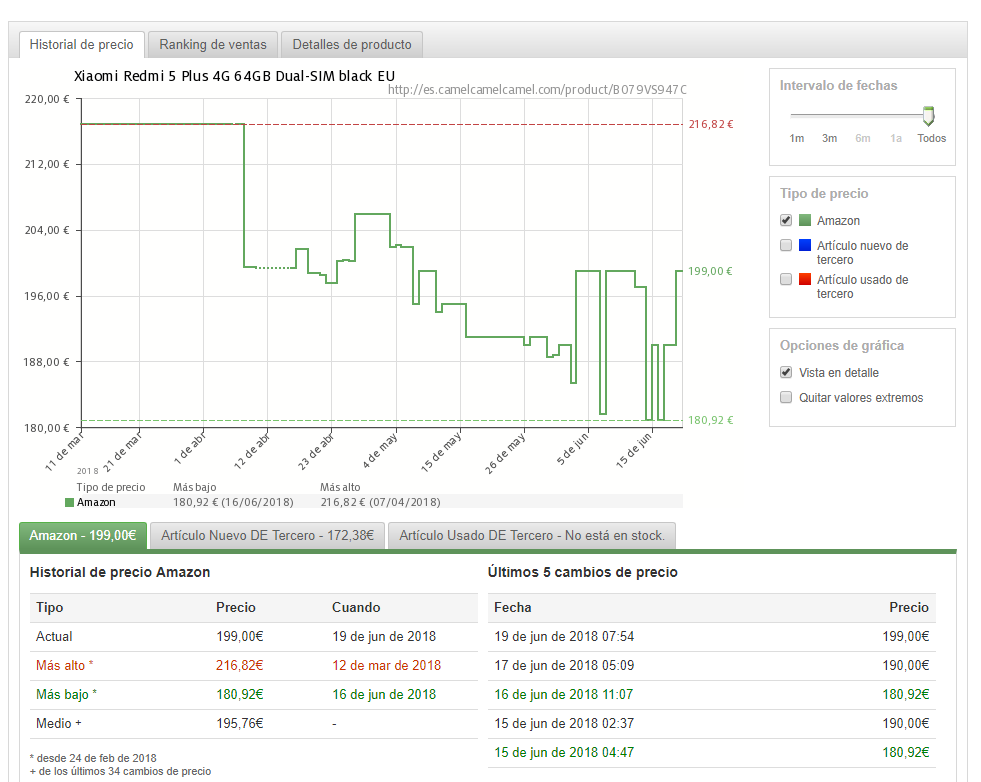Screen dimensions: 981x782
Task: Toggle Vista en detalle checkbox
Action: [x=786, y=372]
